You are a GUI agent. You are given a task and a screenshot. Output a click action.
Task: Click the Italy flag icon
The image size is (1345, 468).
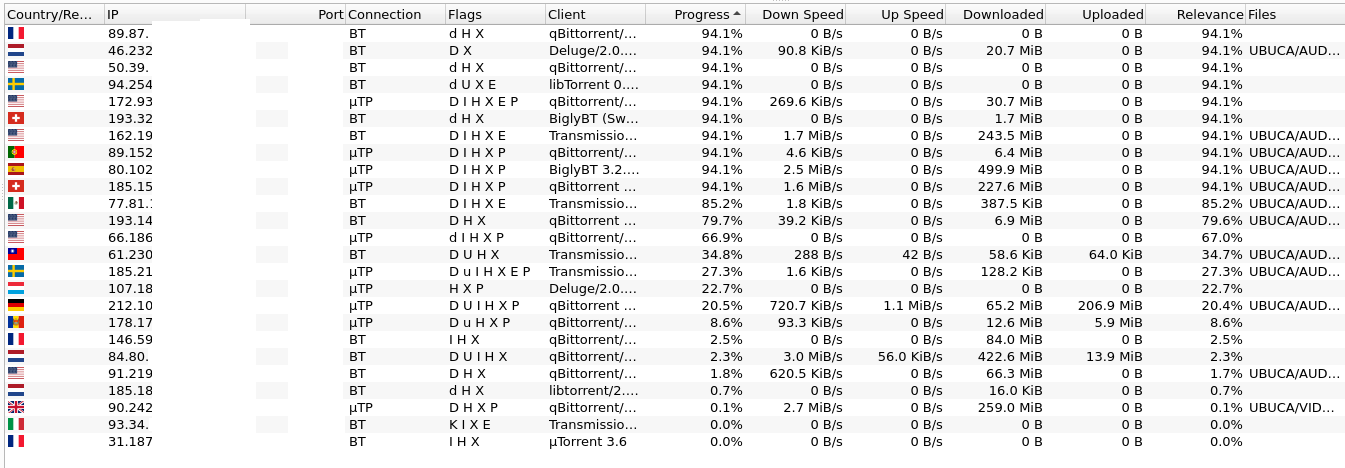tap(16, 424)
